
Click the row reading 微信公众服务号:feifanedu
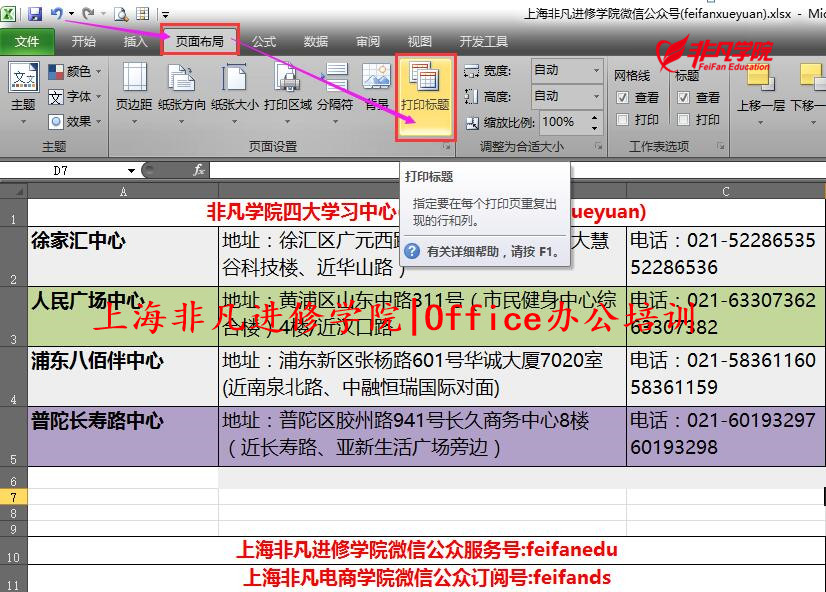click(426, 550)
